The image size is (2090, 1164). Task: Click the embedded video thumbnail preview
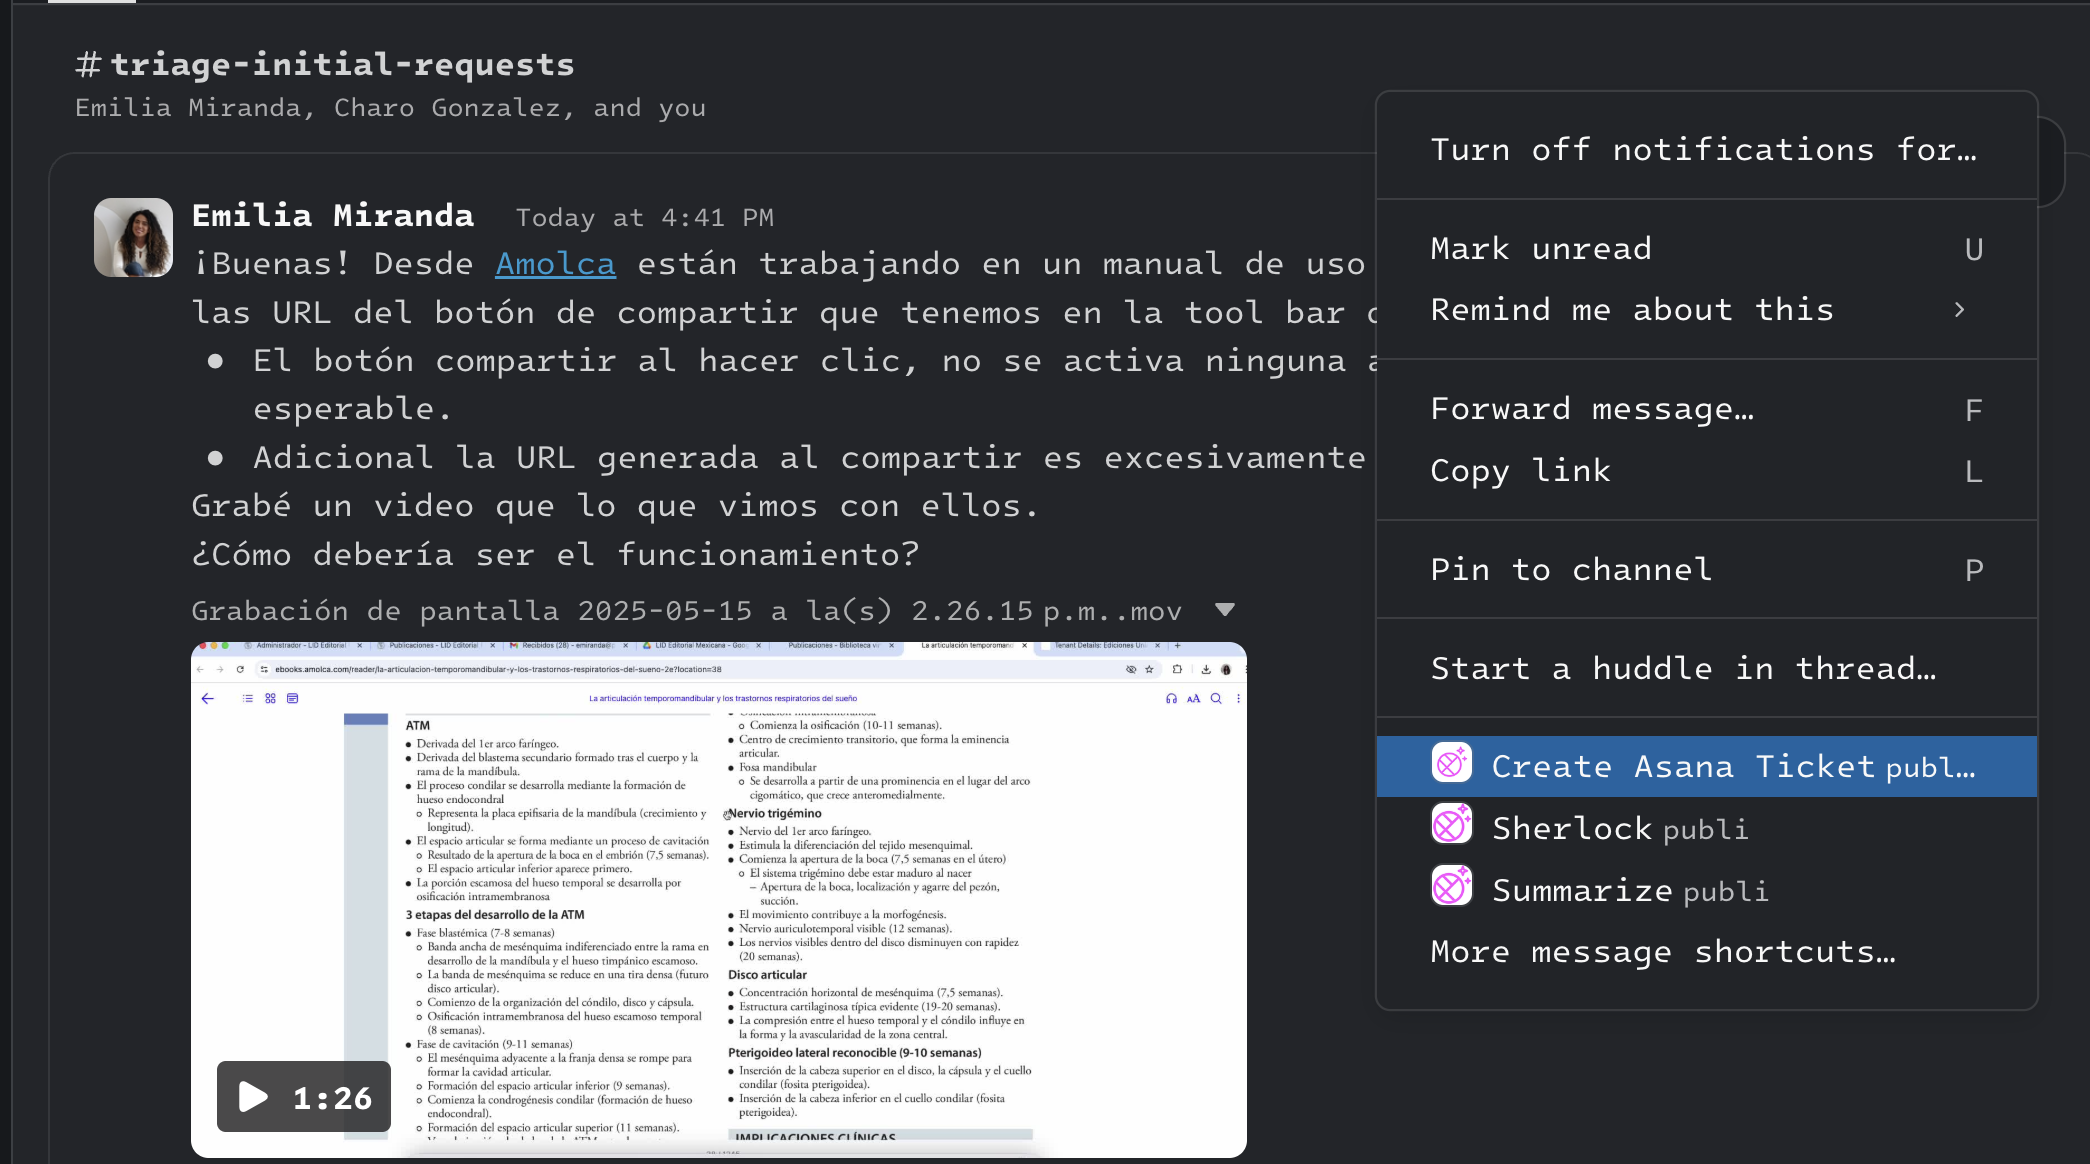718,900
